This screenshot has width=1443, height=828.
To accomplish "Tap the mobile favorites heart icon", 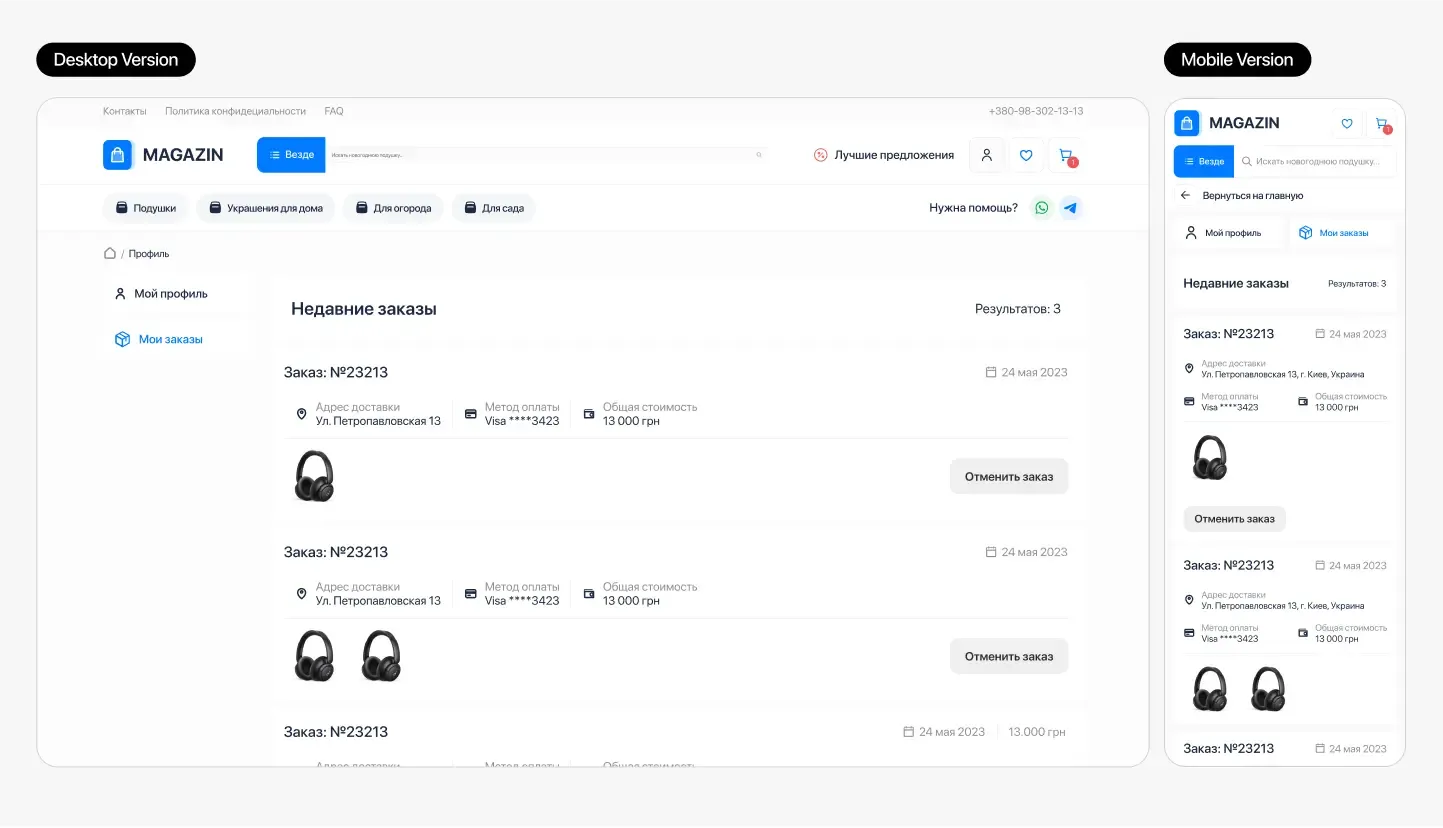I will pyautogui.click(x=1347, y=124).
